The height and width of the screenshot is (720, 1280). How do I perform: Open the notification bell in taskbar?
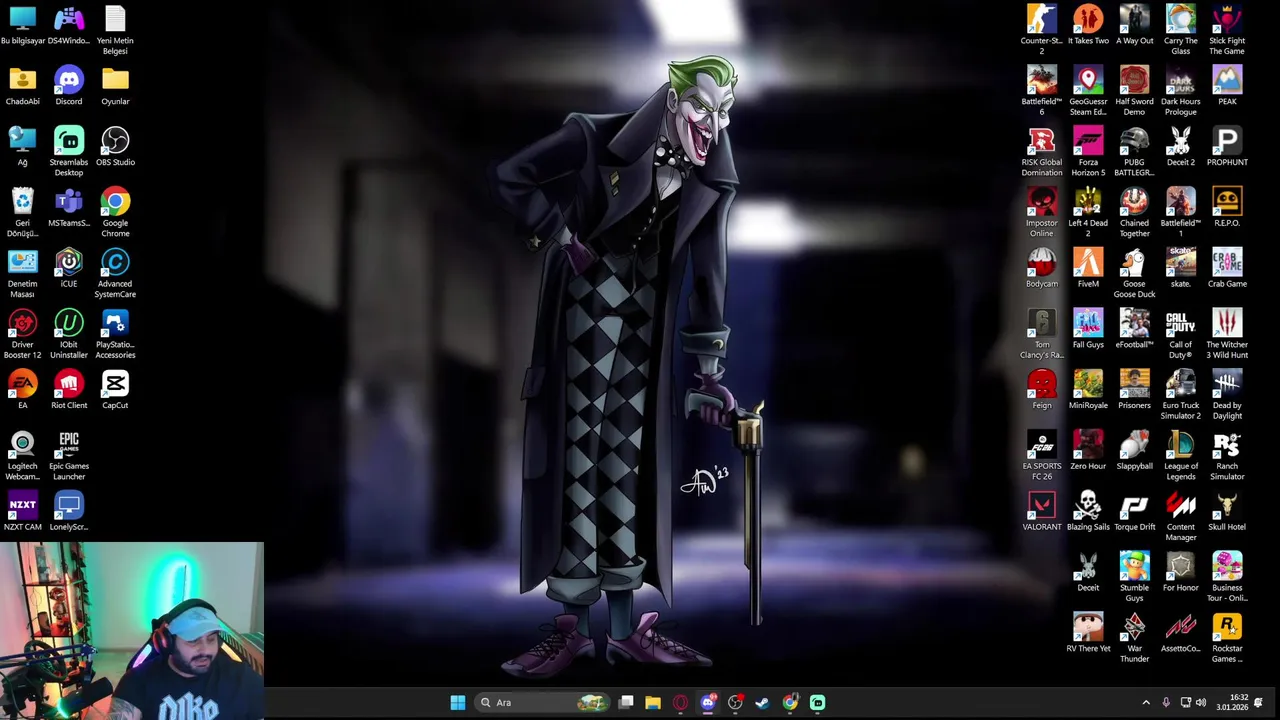[1259, 702]
